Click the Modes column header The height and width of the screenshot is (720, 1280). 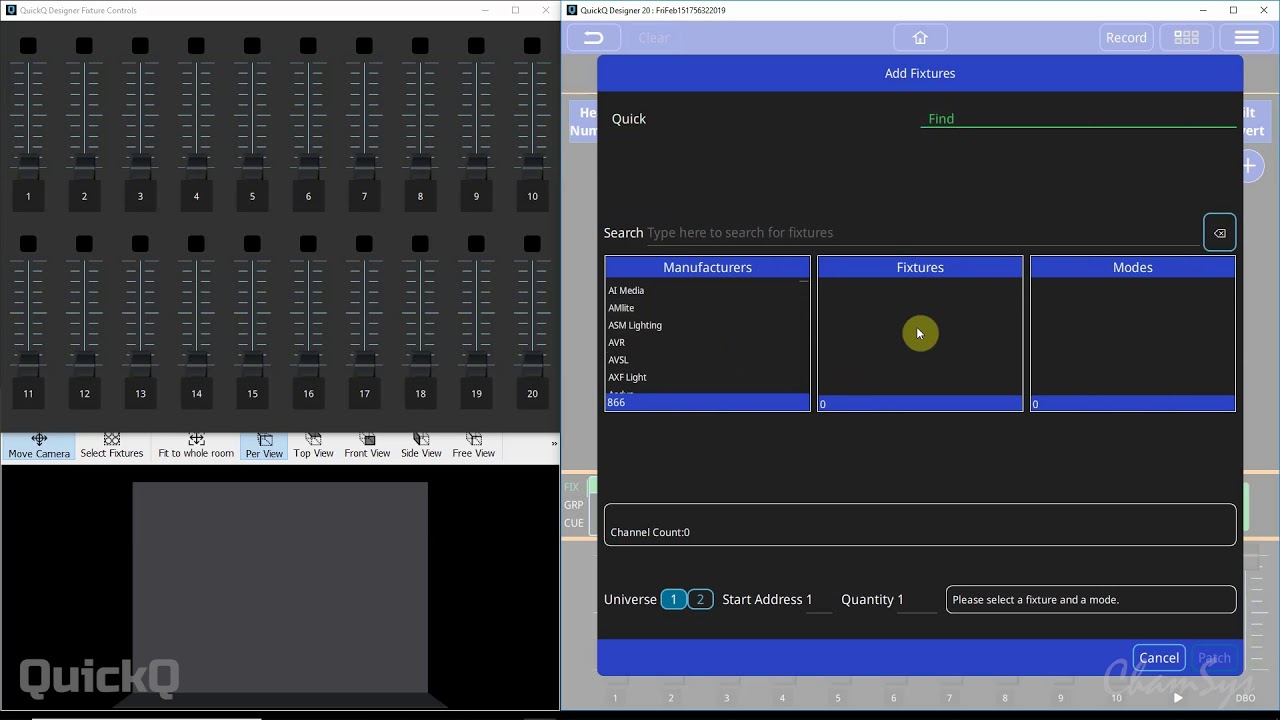click(x=1133, y=267)
